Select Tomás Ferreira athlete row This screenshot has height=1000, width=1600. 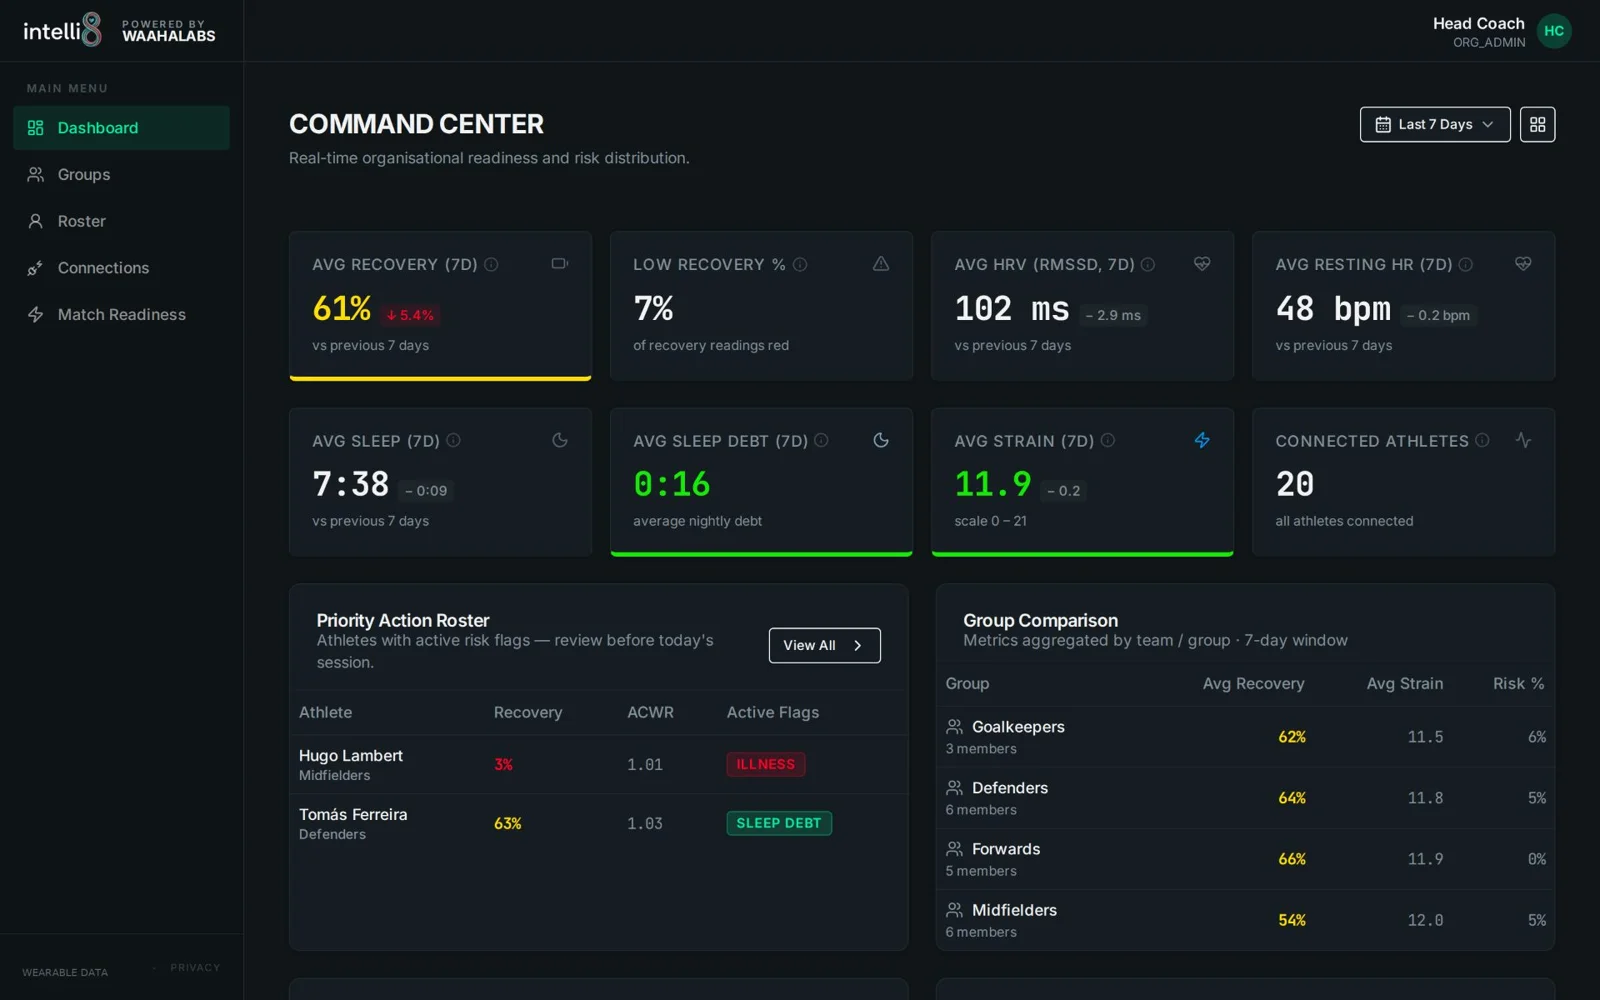click(x=598, y=824)
